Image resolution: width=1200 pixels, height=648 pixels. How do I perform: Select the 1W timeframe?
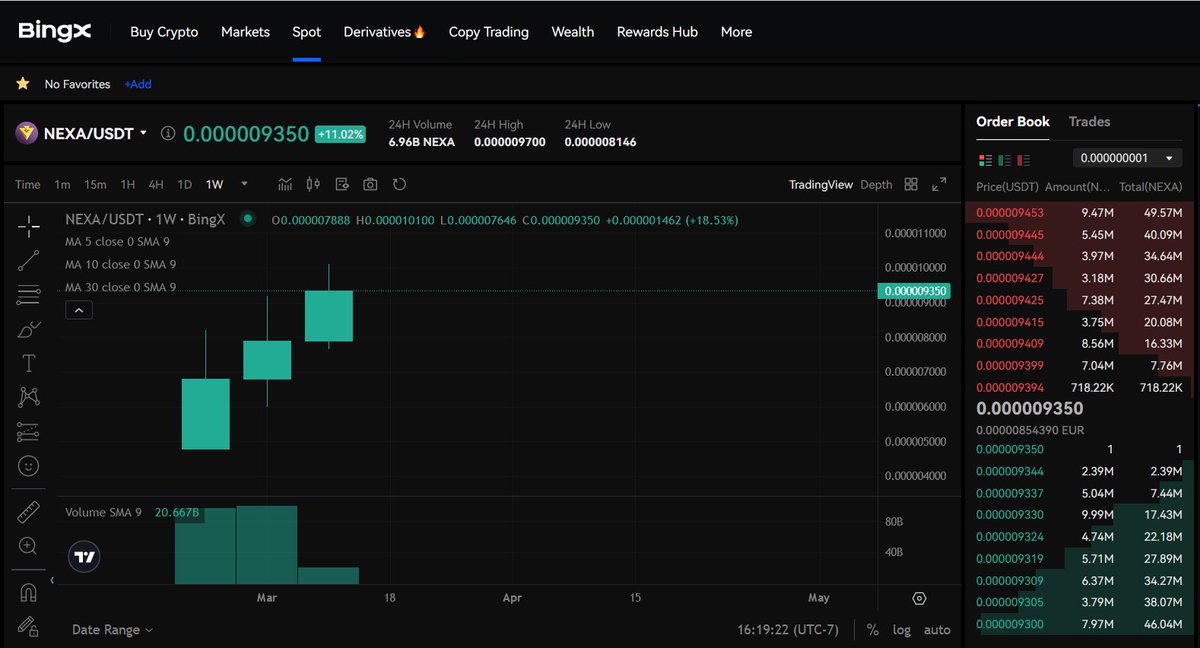pyautogui.click(x=215, y=184)
